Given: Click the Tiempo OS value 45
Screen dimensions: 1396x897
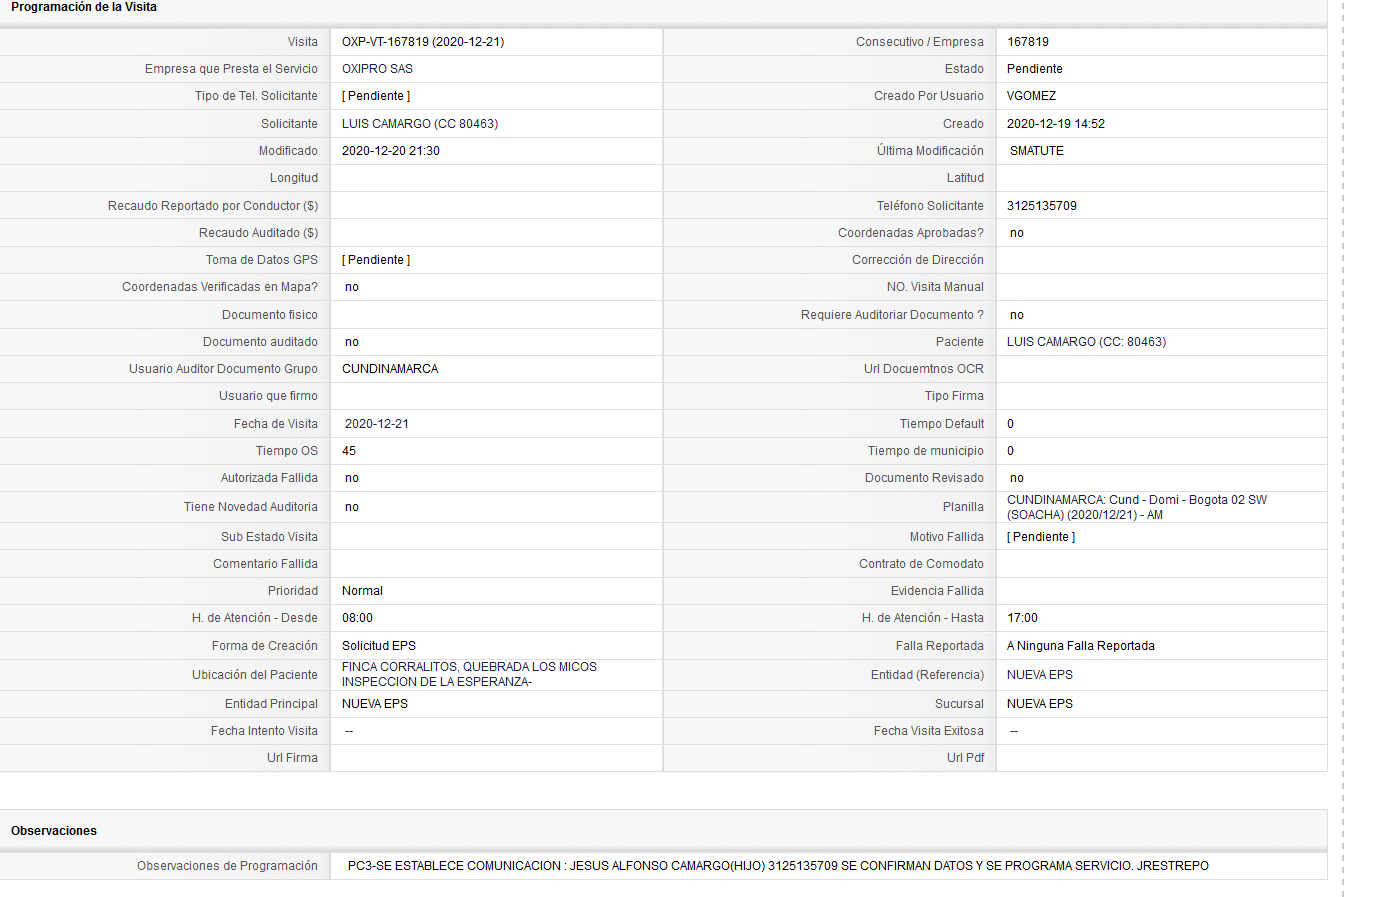Looking at the screenshot, I should pyautogui.click(x=349, y=451).
